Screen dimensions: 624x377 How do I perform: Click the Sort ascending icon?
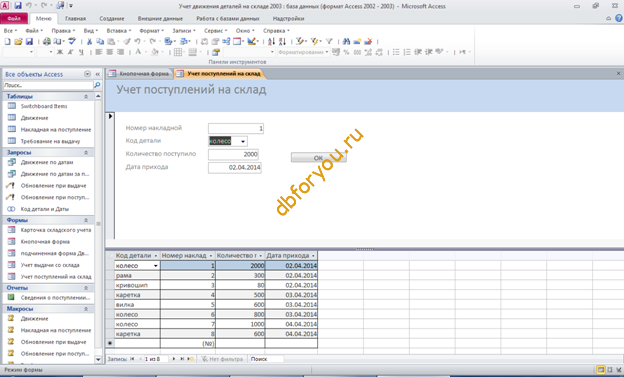[271, 41]
